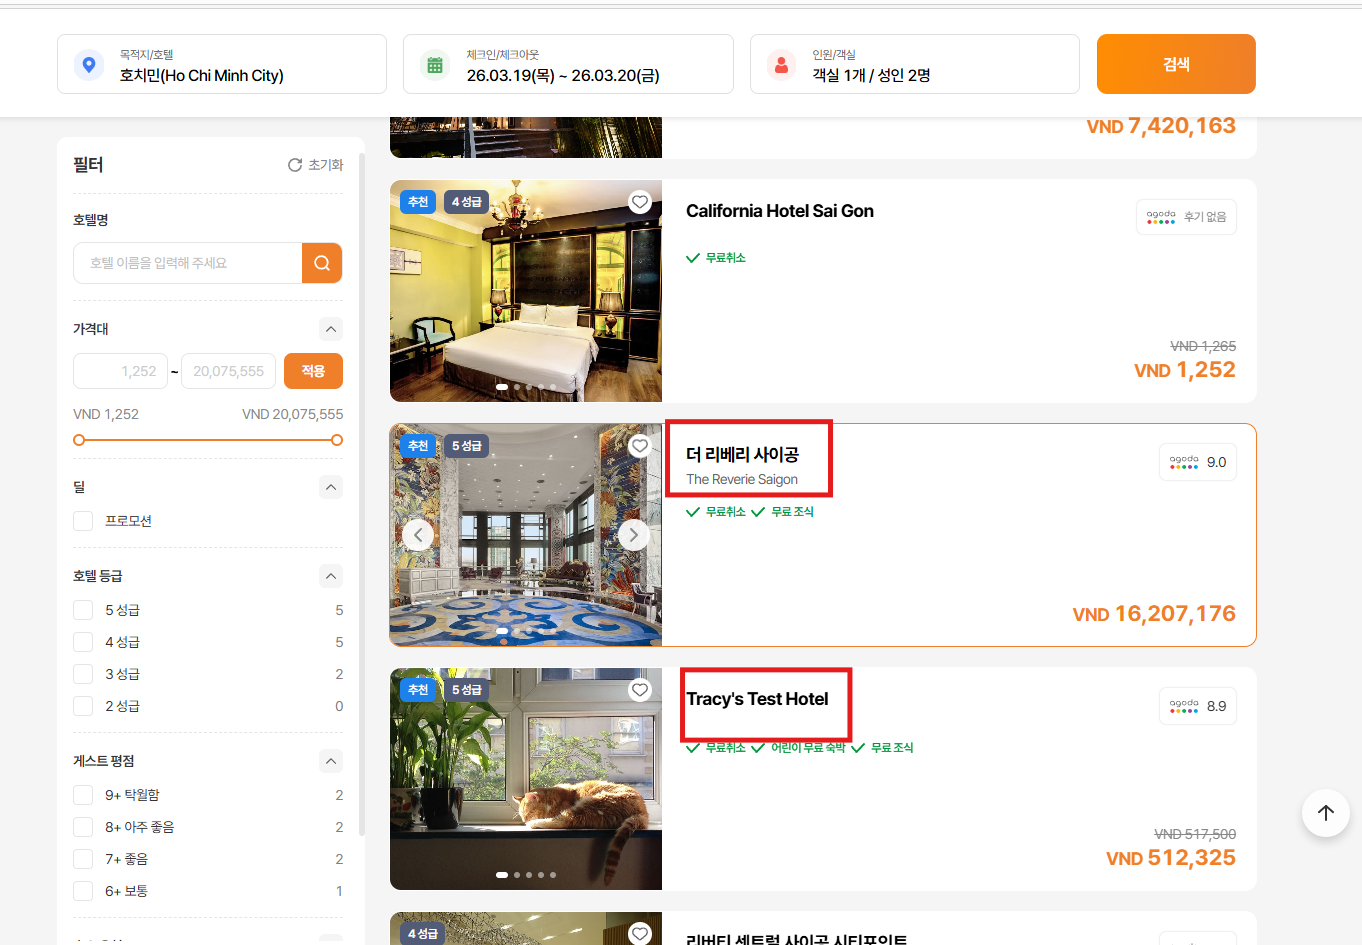The image size is (1362, 945).
Task: Select the 3성급 hotel grade checkbox
Action: point(83,674)
